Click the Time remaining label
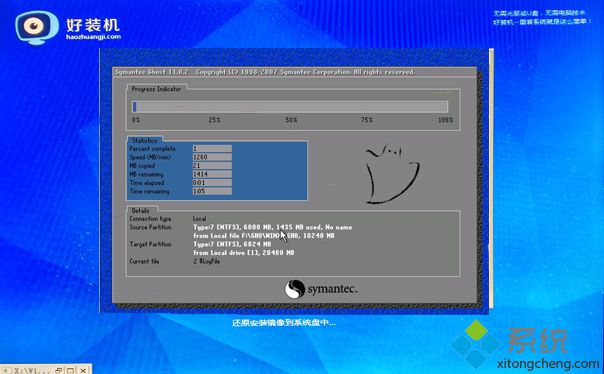The image size is (604, 374). click(149, 191)
